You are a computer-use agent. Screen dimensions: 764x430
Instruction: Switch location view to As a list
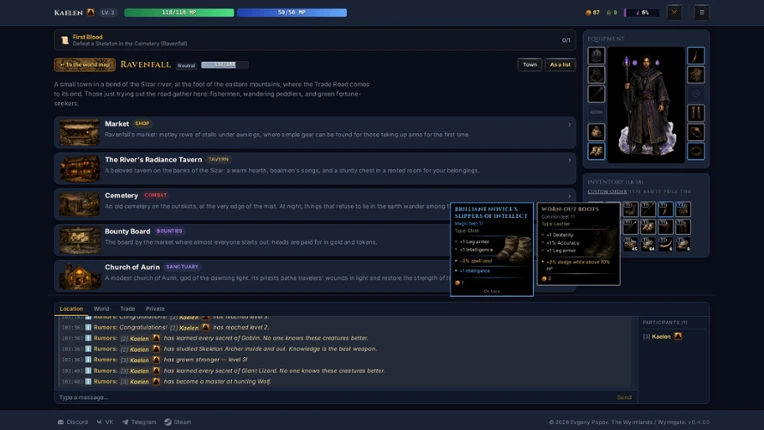[x=560, y=64]
